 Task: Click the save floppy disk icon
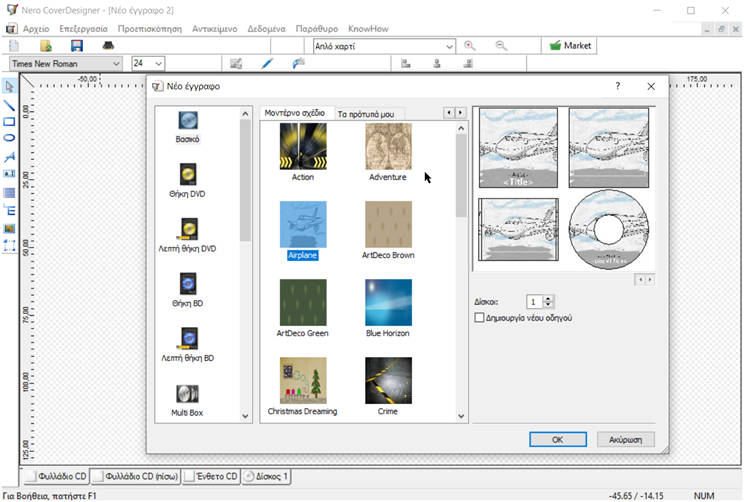tap(77, 46)
